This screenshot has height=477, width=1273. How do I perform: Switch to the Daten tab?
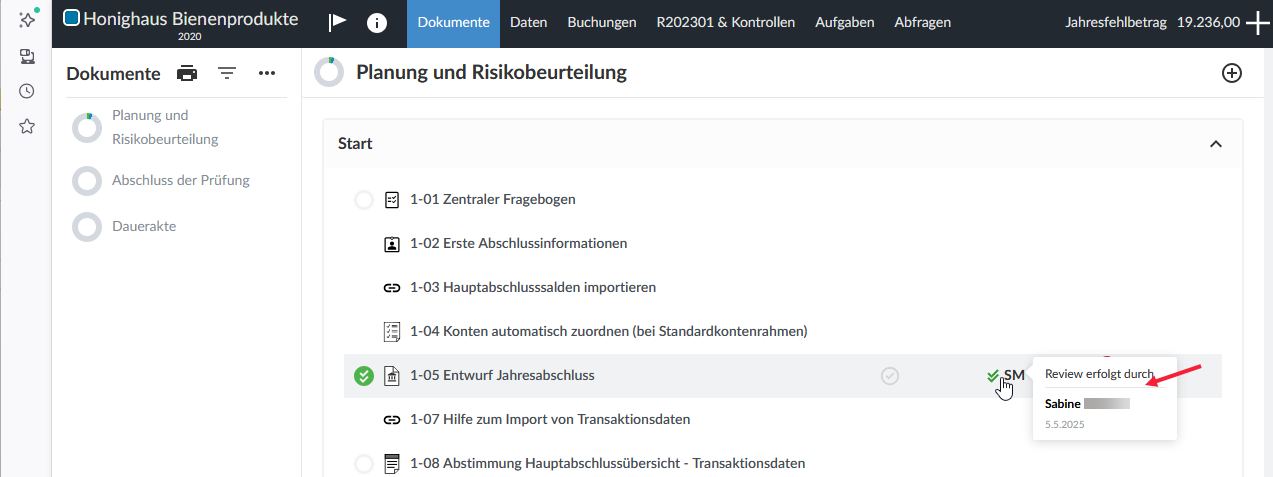528,23
